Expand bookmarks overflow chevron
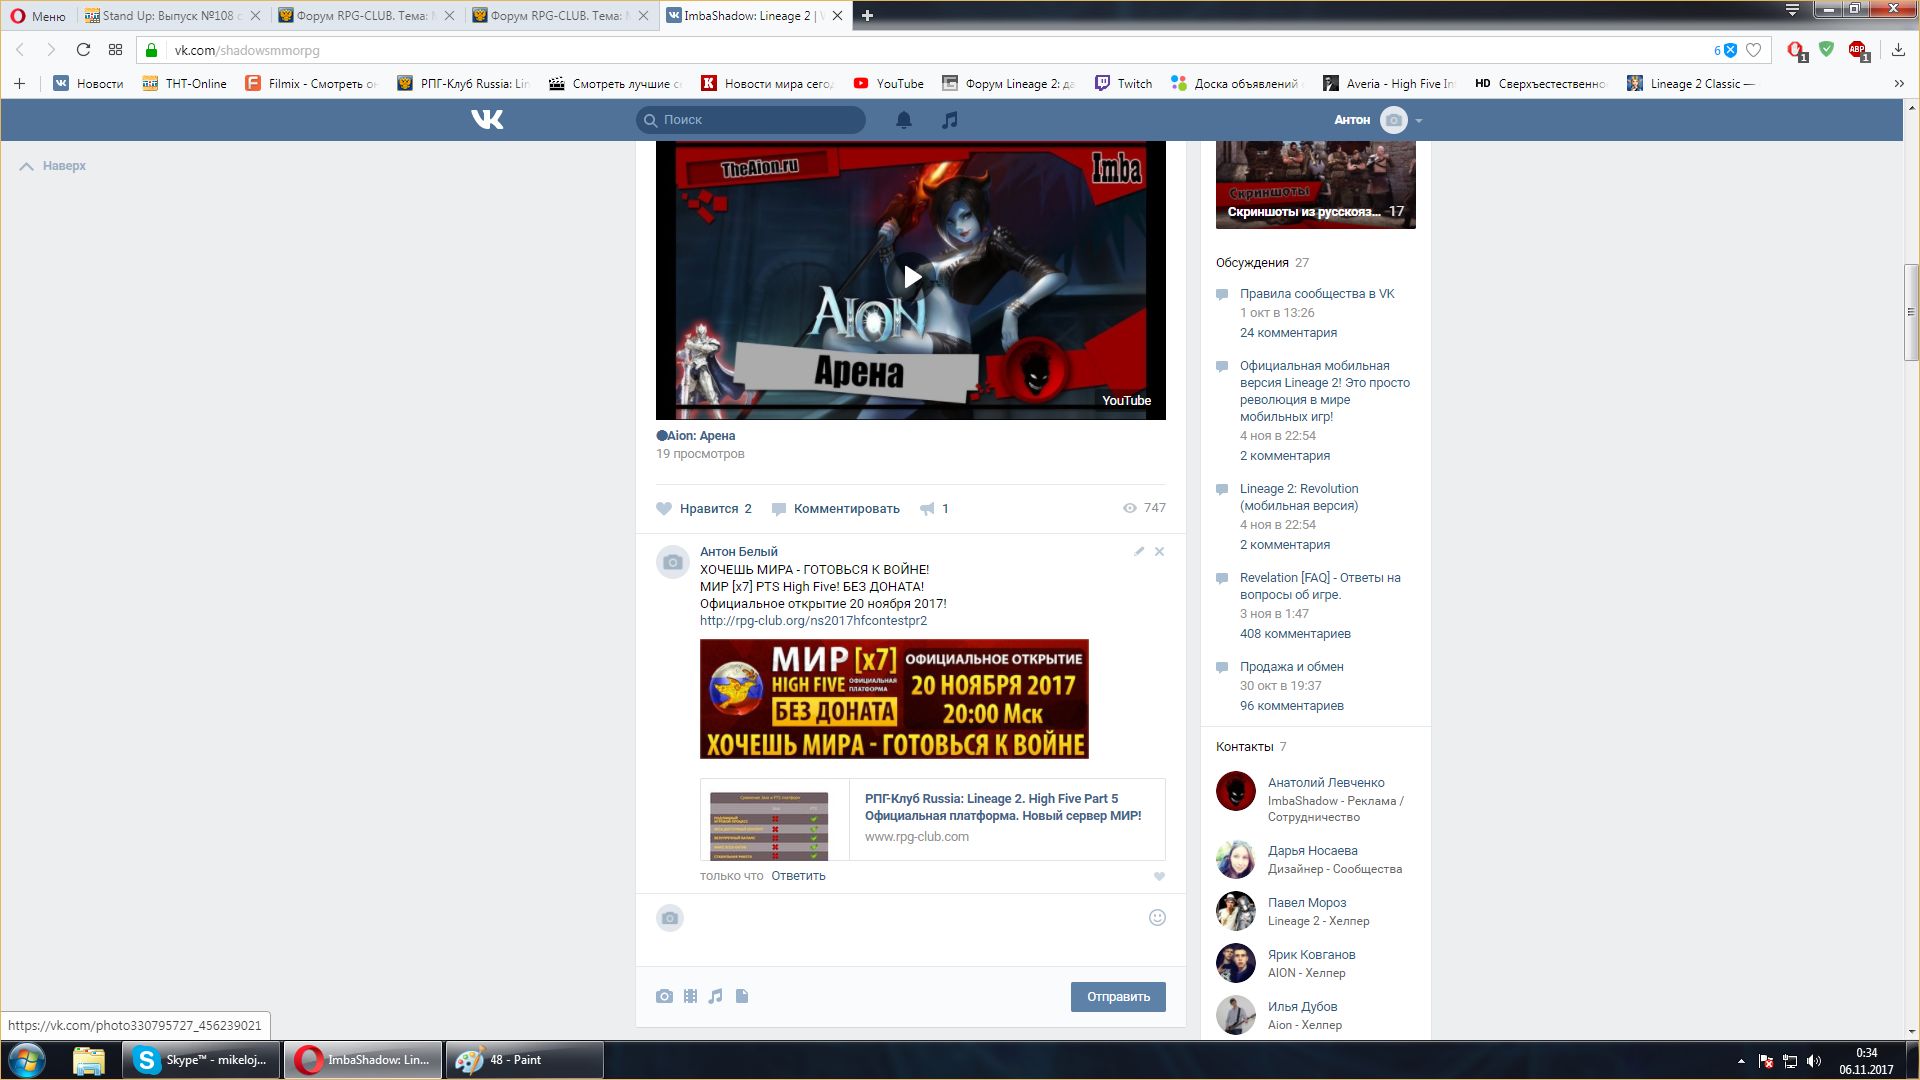The width and height of the screenshot is (1920, 1080). (x=1899, y=84)
